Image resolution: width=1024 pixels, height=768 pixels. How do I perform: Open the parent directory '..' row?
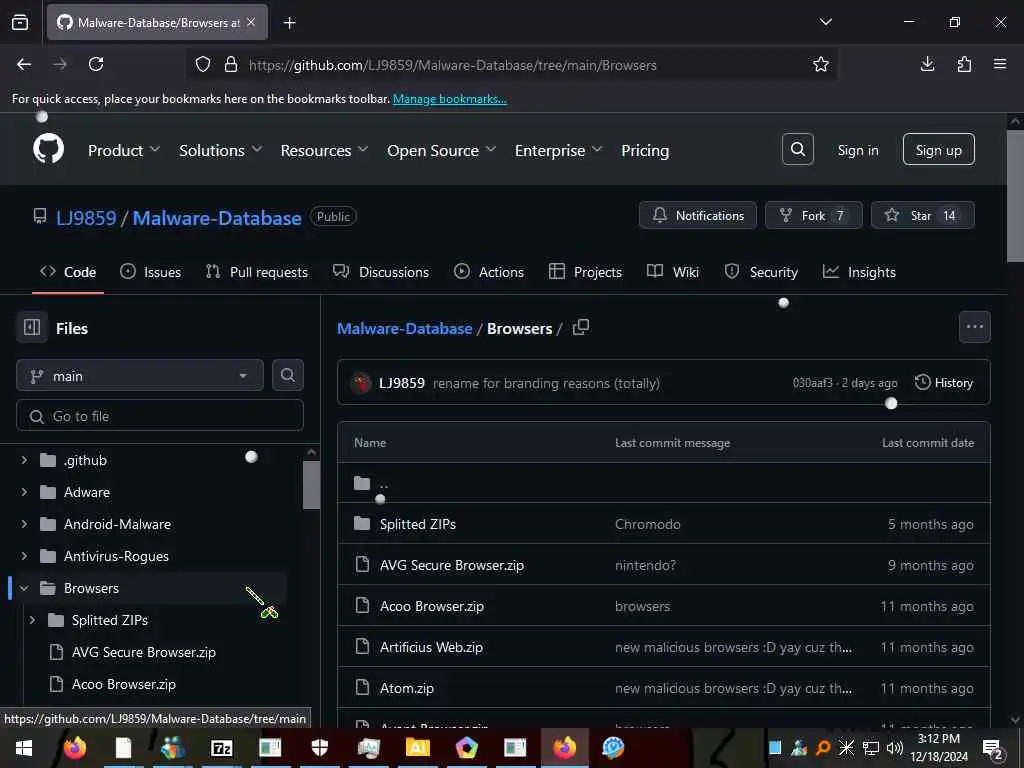click(664, 483)
